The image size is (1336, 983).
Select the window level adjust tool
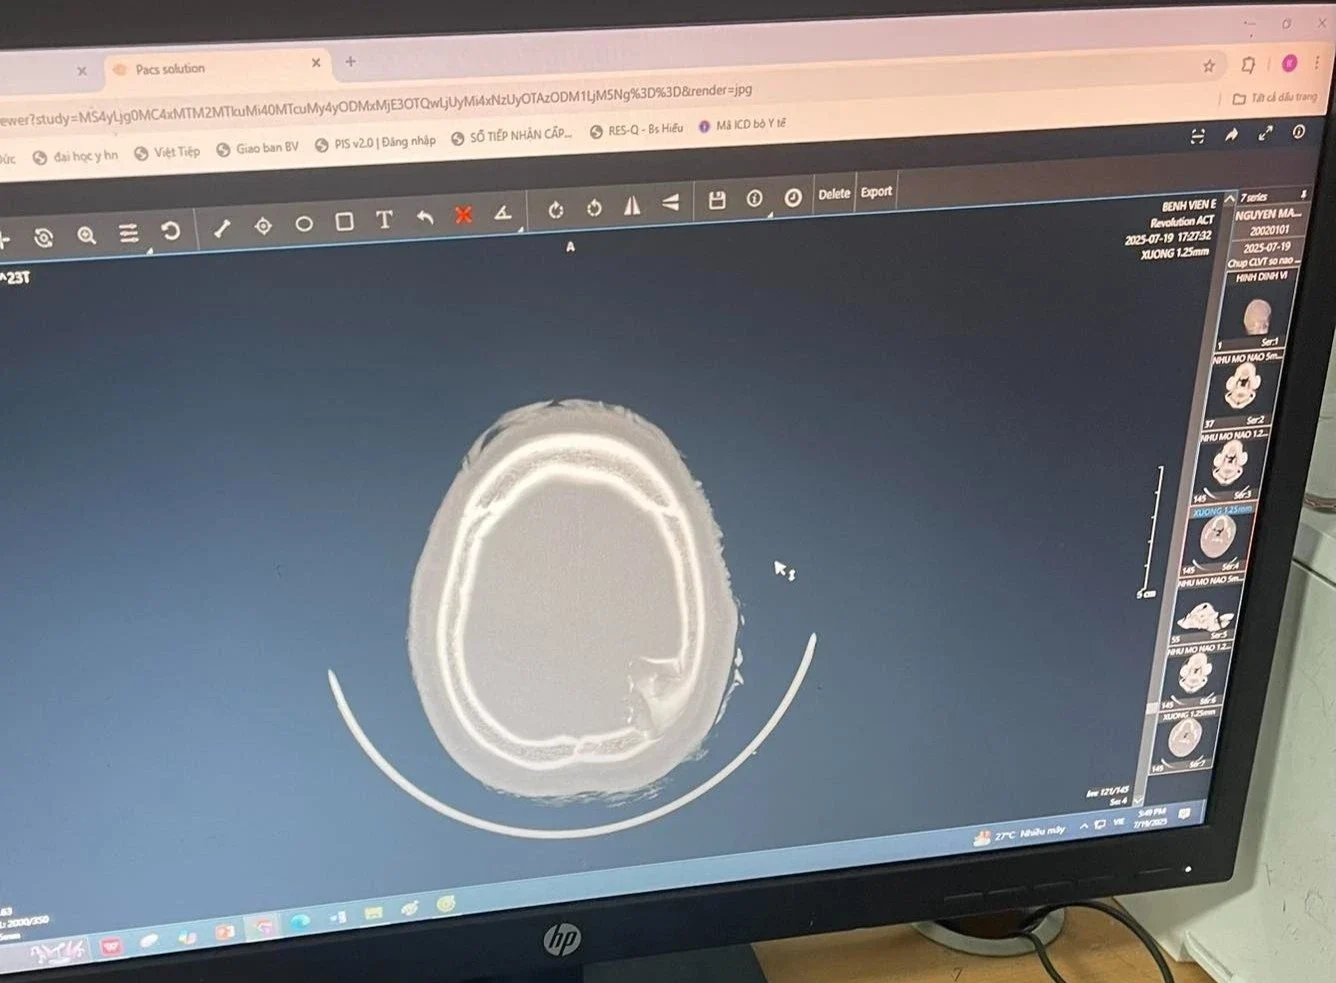43,238
